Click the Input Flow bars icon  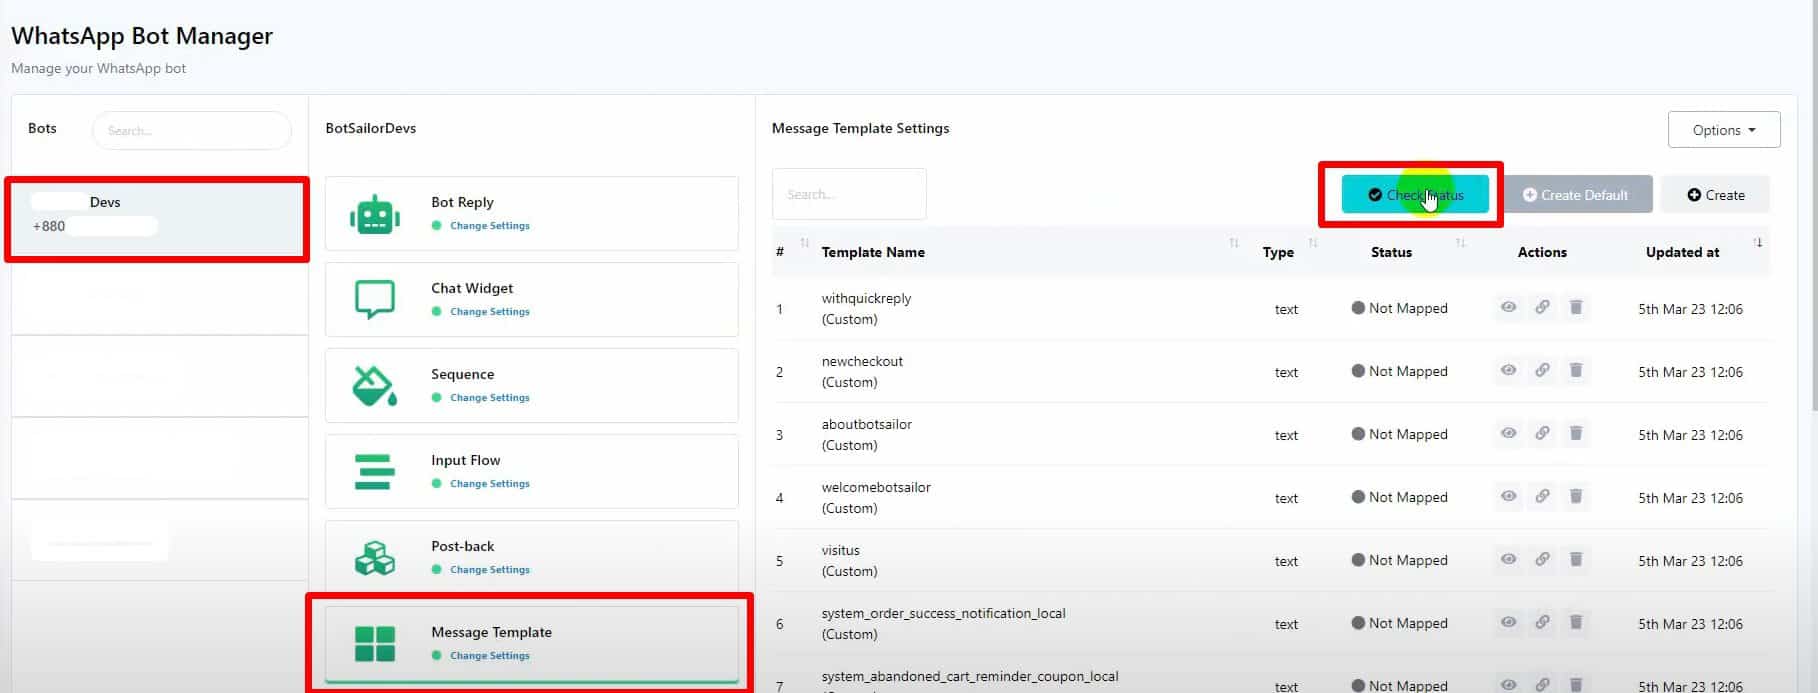(373, 471)
